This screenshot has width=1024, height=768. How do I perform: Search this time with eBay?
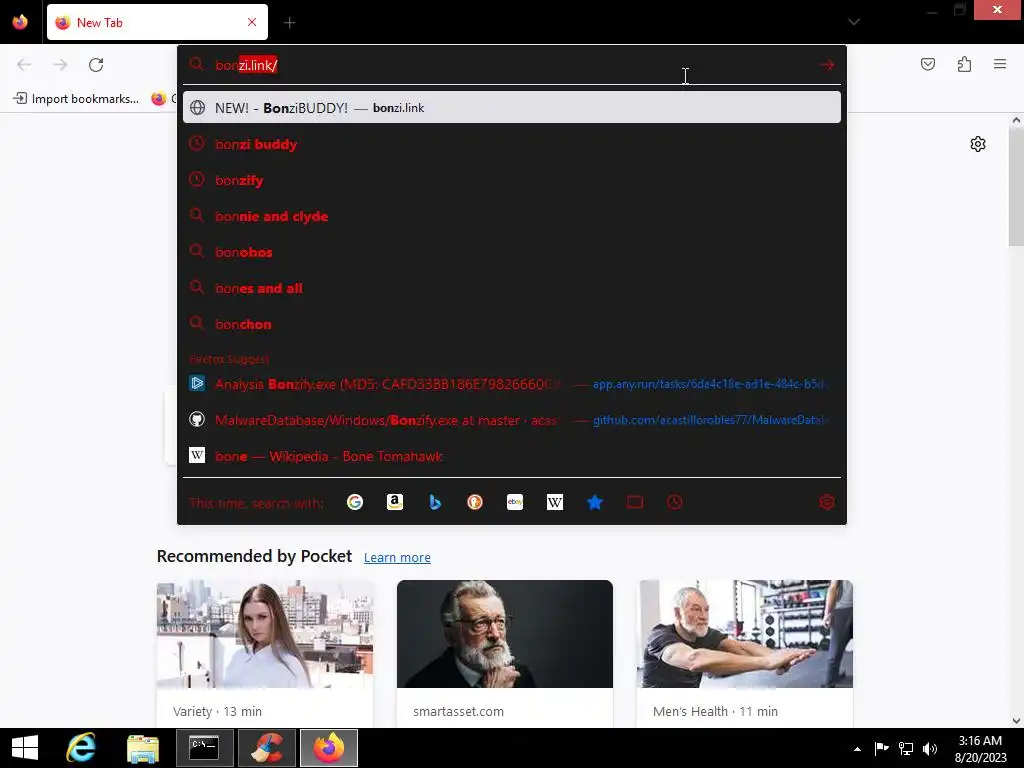point(515,502)
